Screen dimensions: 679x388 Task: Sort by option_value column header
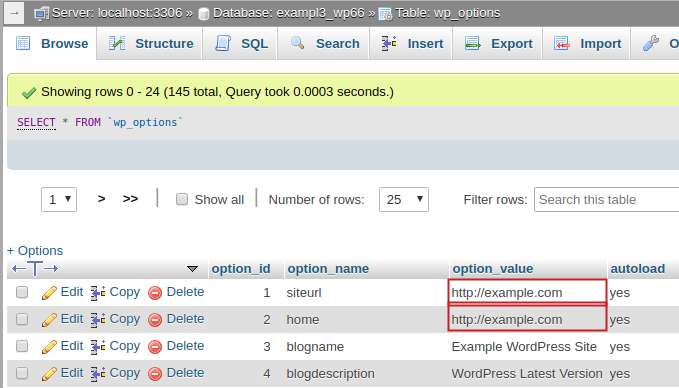click(x=493, y=268)
